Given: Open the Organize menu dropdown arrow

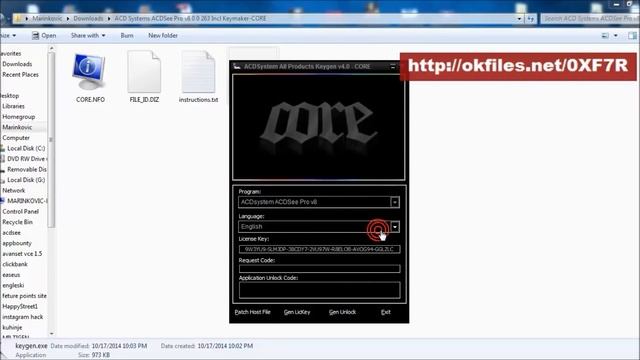Looking at the screenshot, I should [14, 36].
